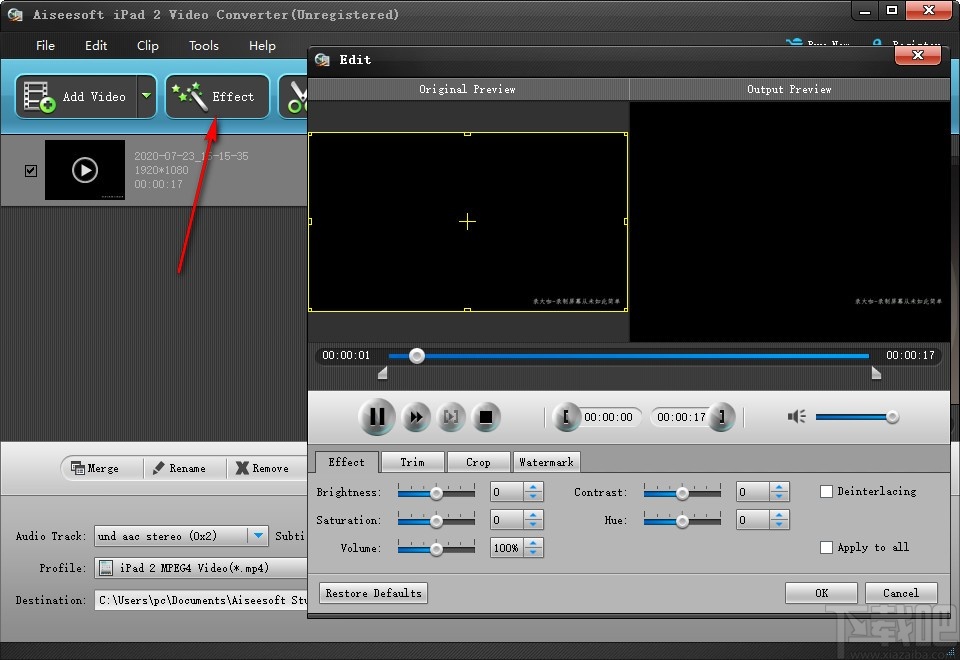Increase Saturation value with up arrow
This screenshot has width=960, height=660.
coord(533,516)
